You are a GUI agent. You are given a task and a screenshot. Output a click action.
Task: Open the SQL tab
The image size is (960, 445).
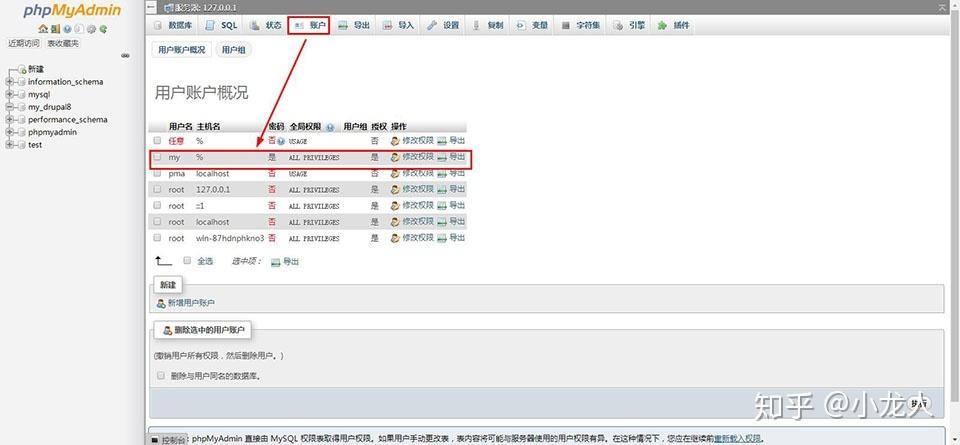pyautogui.click(x=222, y=25)
